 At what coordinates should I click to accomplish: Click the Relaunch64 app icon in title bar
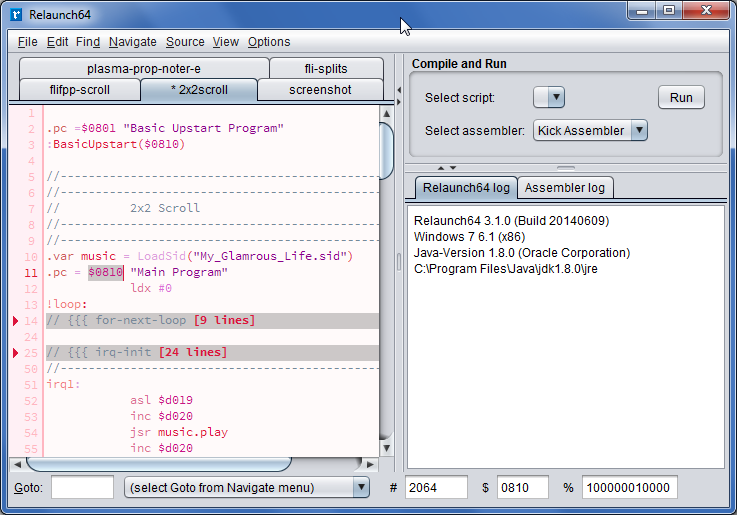tap(17, 14)
